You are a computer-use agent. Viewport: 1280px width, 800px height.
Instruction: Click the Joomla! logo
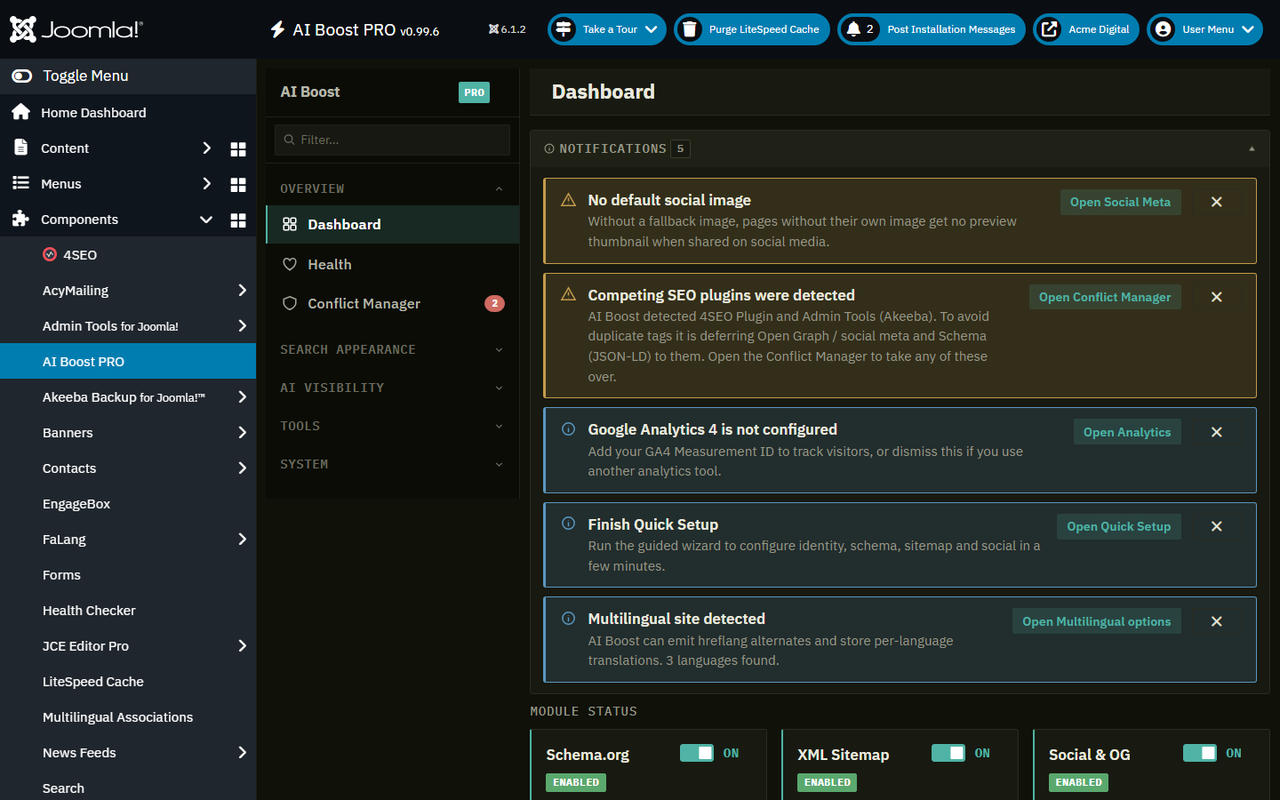point(76,29)
